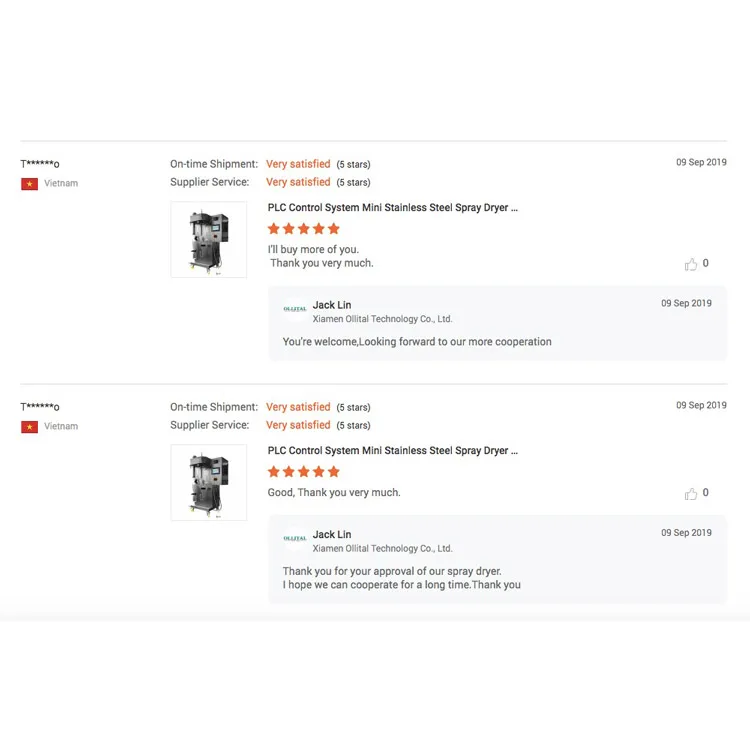Image resolution: width=750 pixels, height=750 pixels.
Task: Click Xiamen Ollital Technology in first reply
Action: tap(382, 319)
